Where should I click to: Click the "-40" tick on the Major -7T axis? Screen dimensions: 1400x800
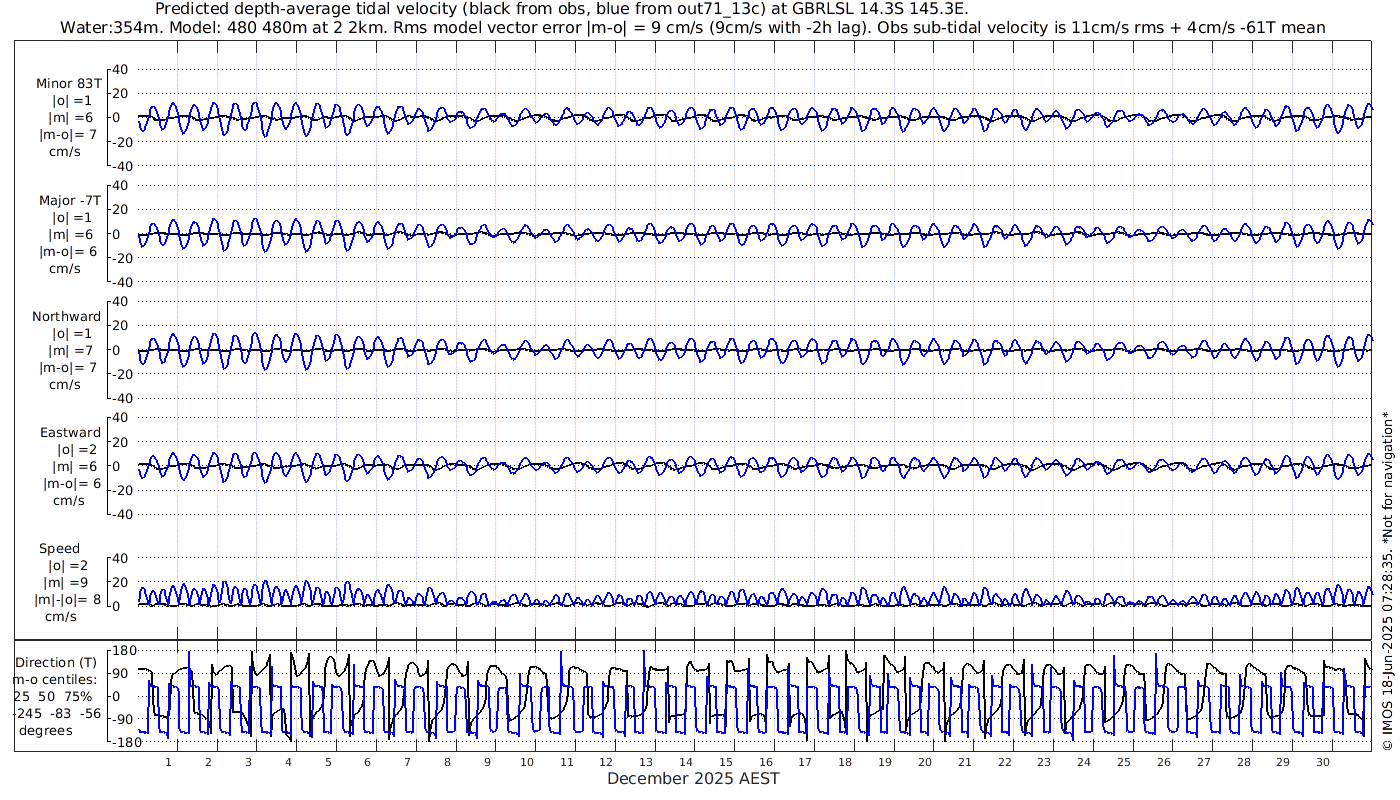pos(118,282)
